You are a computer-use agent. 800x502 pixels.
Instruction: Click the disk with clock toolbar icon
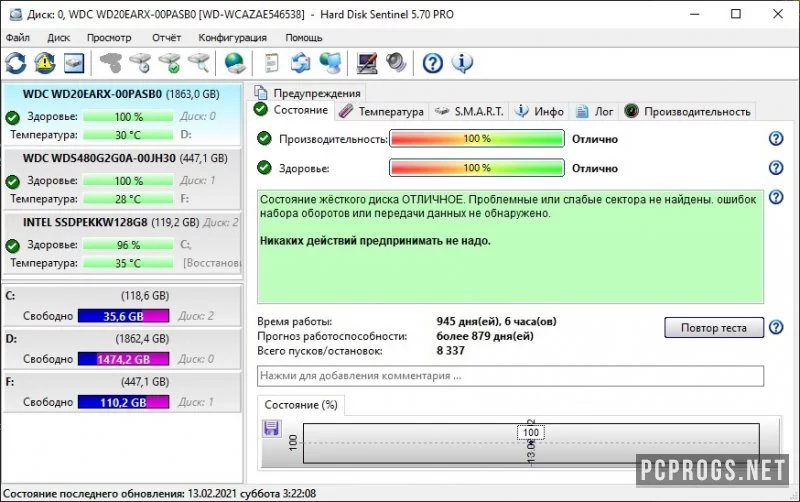140,63
